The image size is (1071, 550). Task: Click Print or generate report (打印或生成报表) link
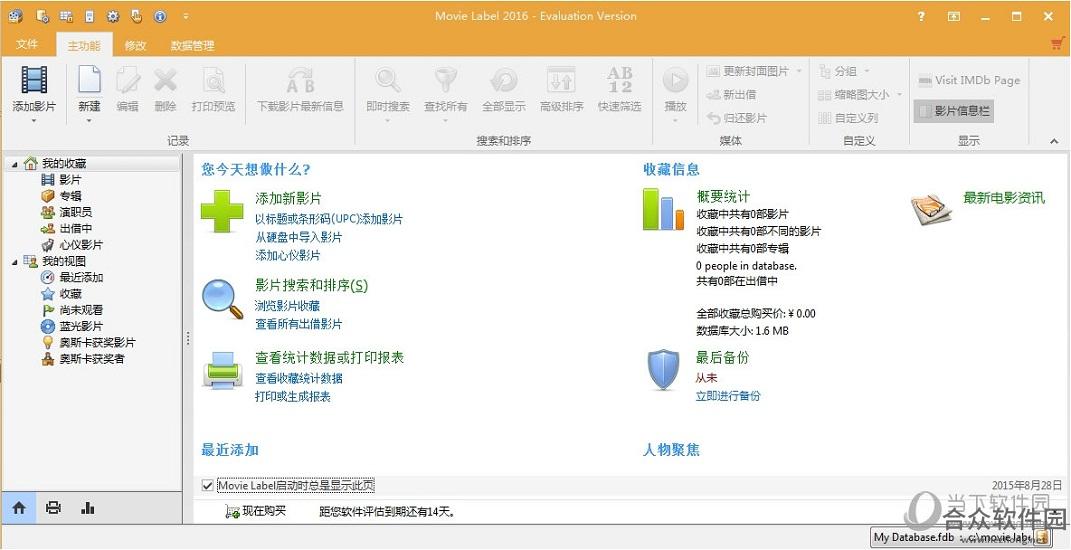pos(293,396)
